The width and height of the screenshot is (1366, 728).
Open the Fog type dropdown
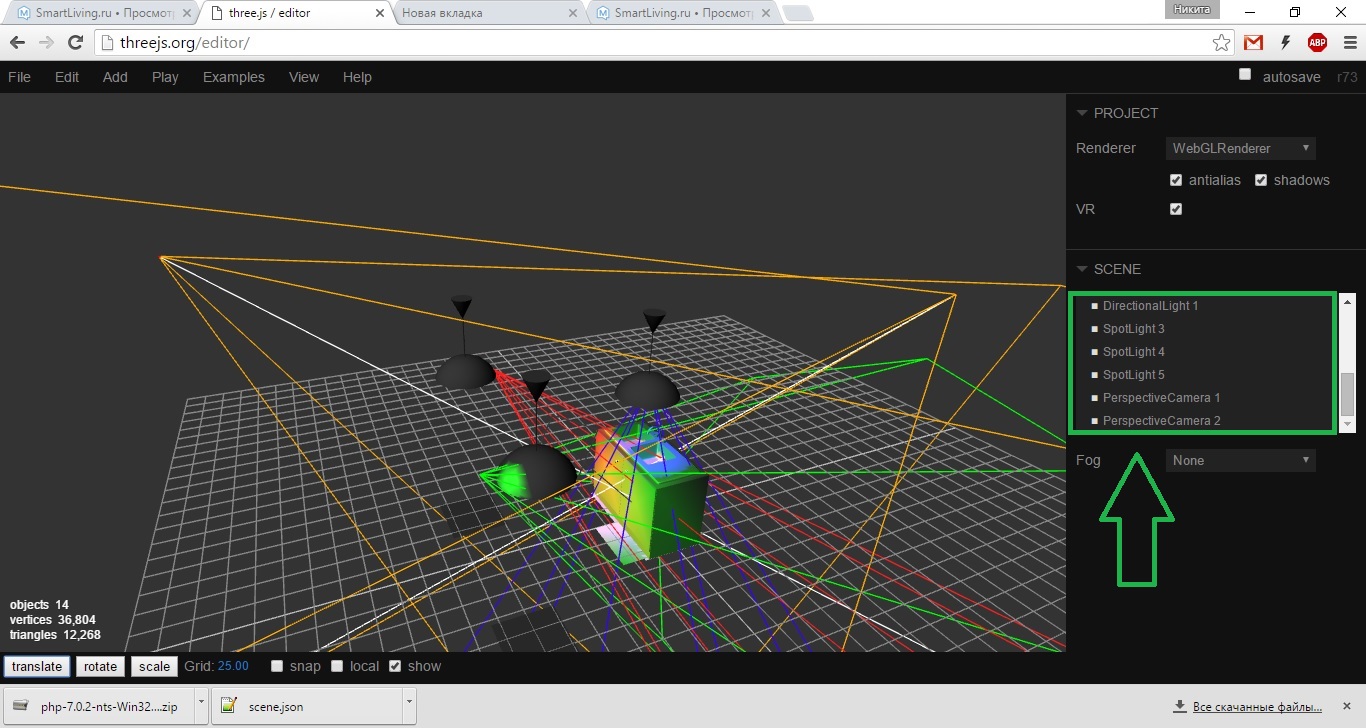1240,460
